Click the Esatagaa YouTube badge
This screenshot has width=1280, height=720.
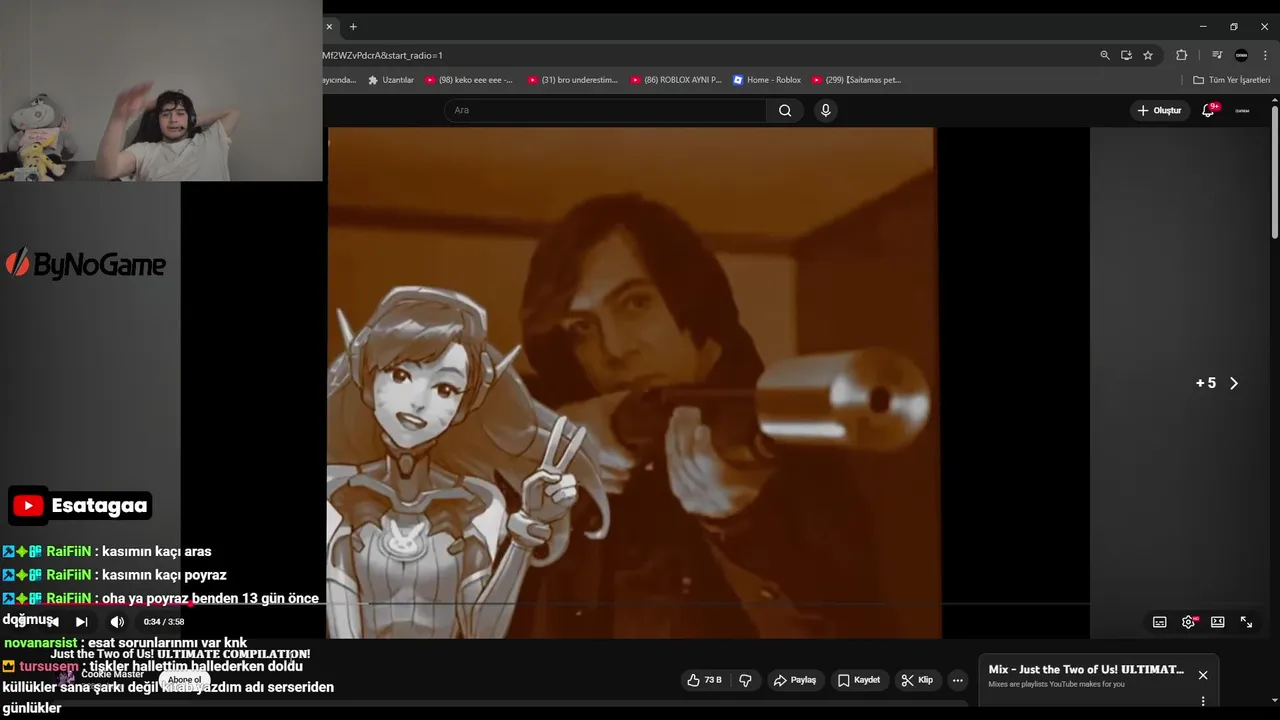pos(81,506)
